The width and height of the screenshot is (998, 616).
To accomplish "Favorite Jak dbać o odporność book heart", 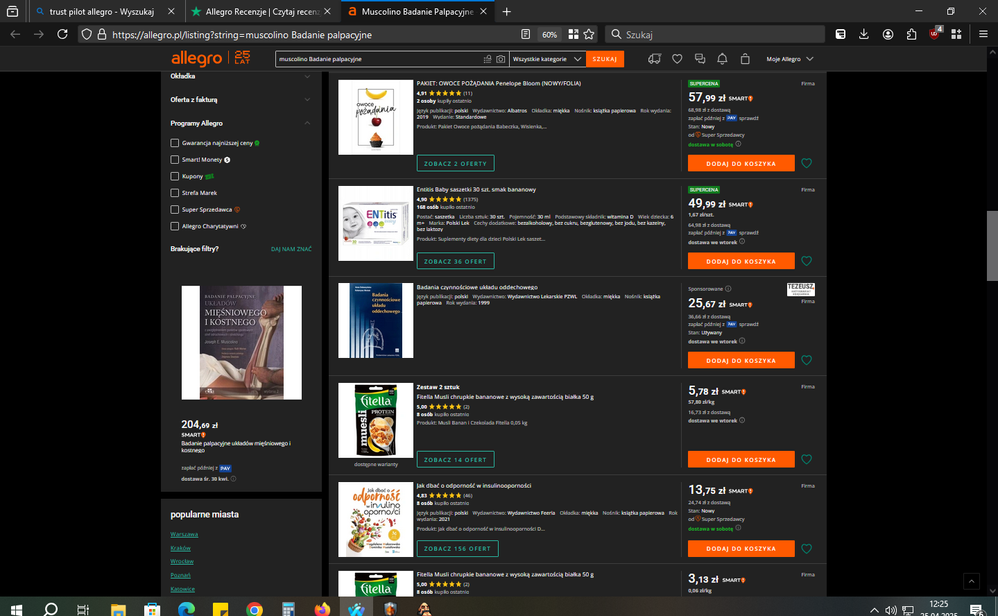I will [x=806, y=549].
